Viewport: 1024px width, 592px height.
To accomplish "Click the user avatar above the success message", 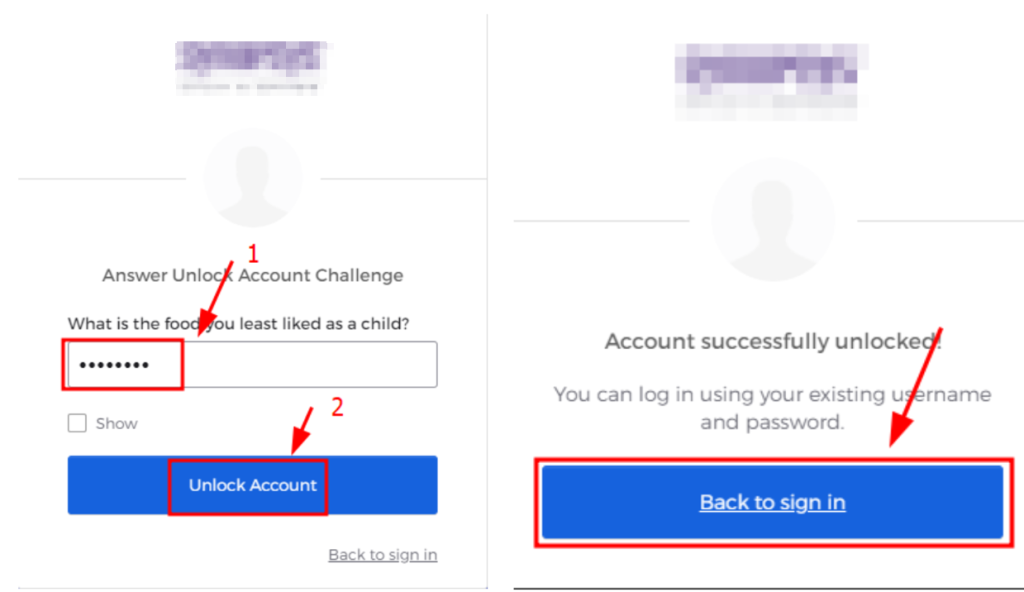I will tap(773, 220).
